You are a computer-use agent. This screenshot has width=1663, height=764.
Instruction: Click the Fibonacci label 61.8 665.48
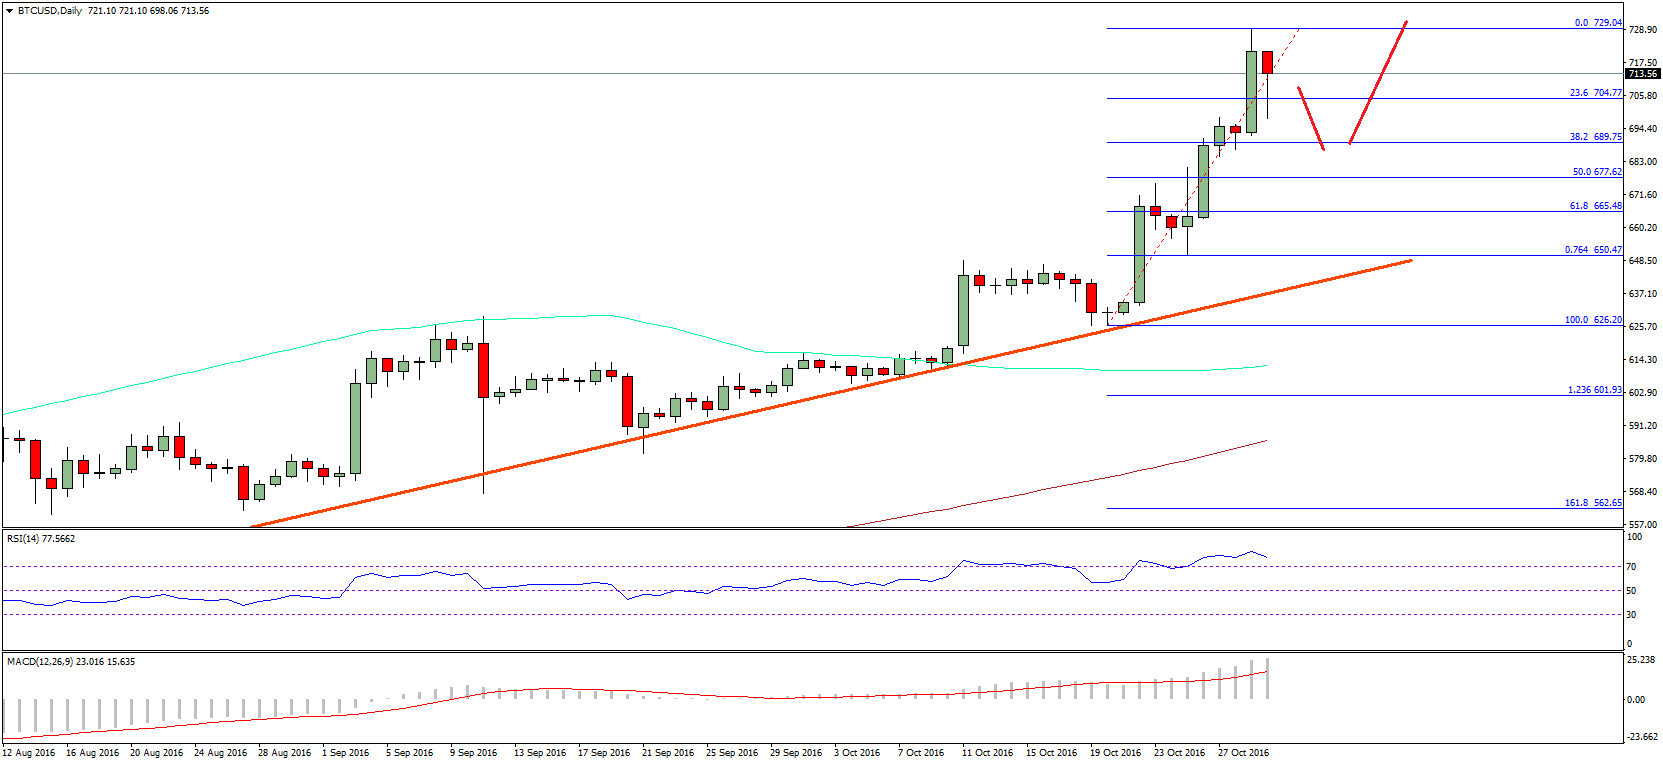(x=1596, y=206)
